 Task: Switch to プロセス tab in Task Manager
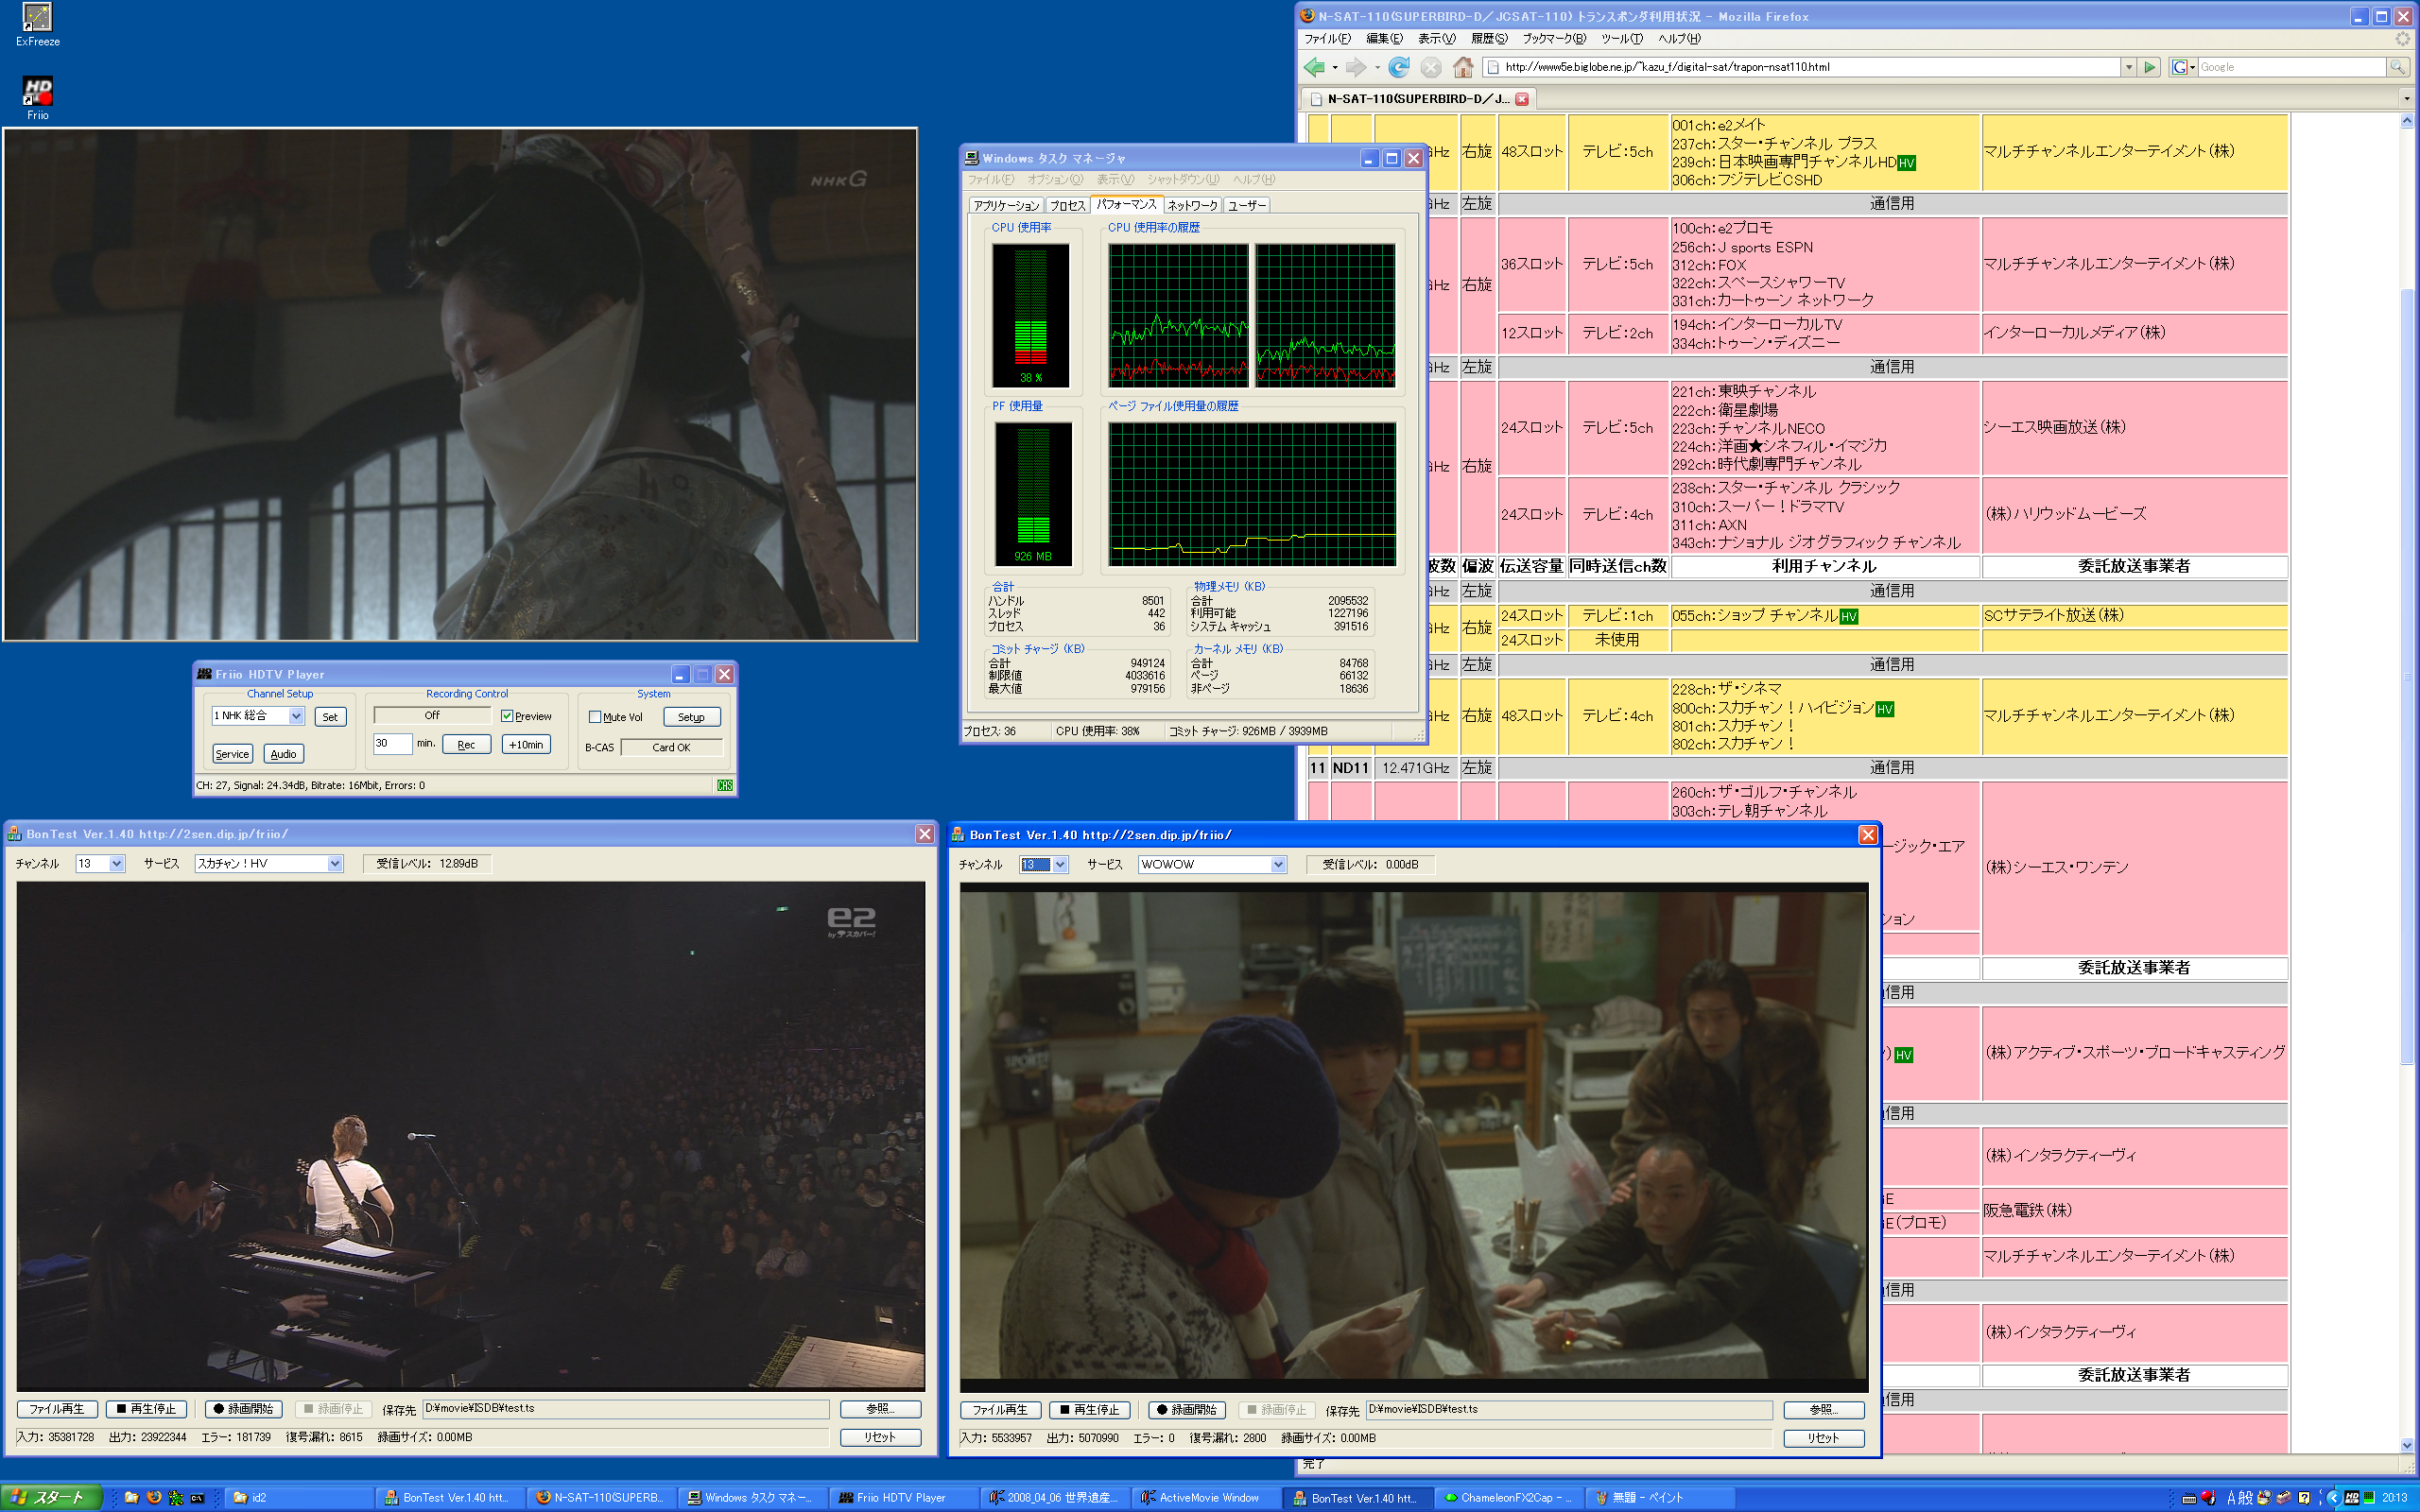(x=1067, y=206)
